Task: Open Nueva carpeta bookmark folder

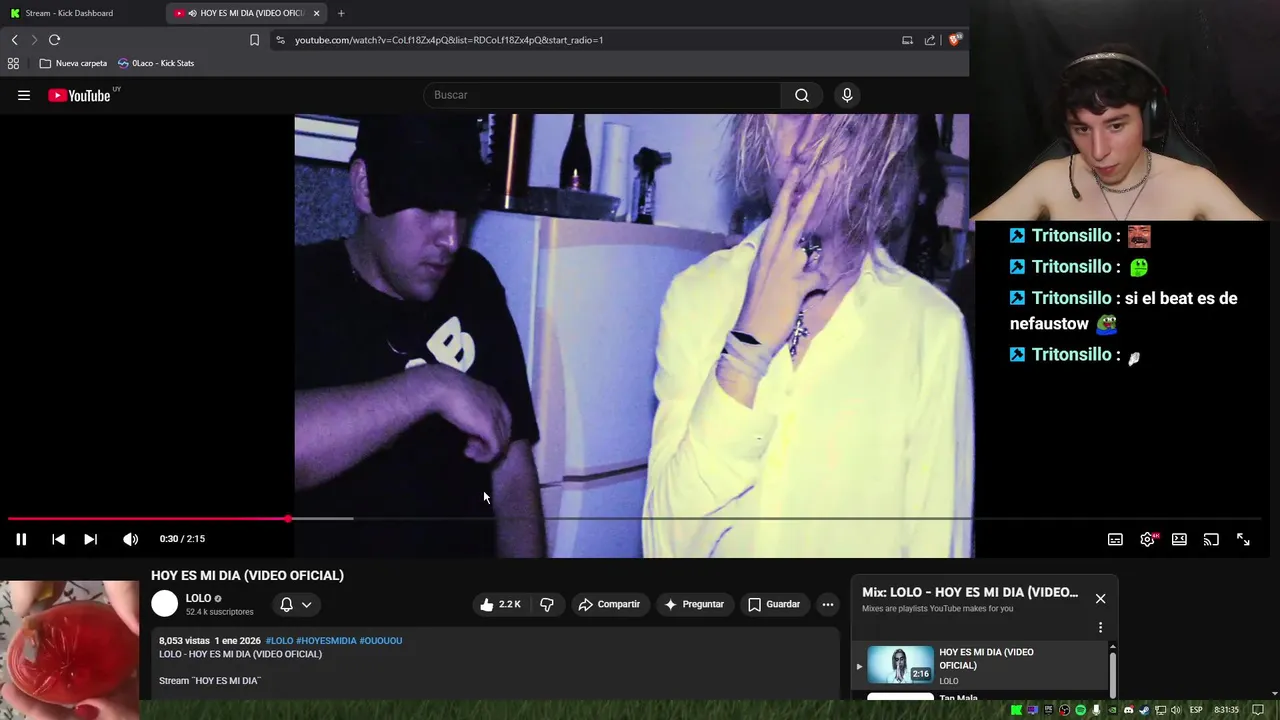Action: [73, 63]
